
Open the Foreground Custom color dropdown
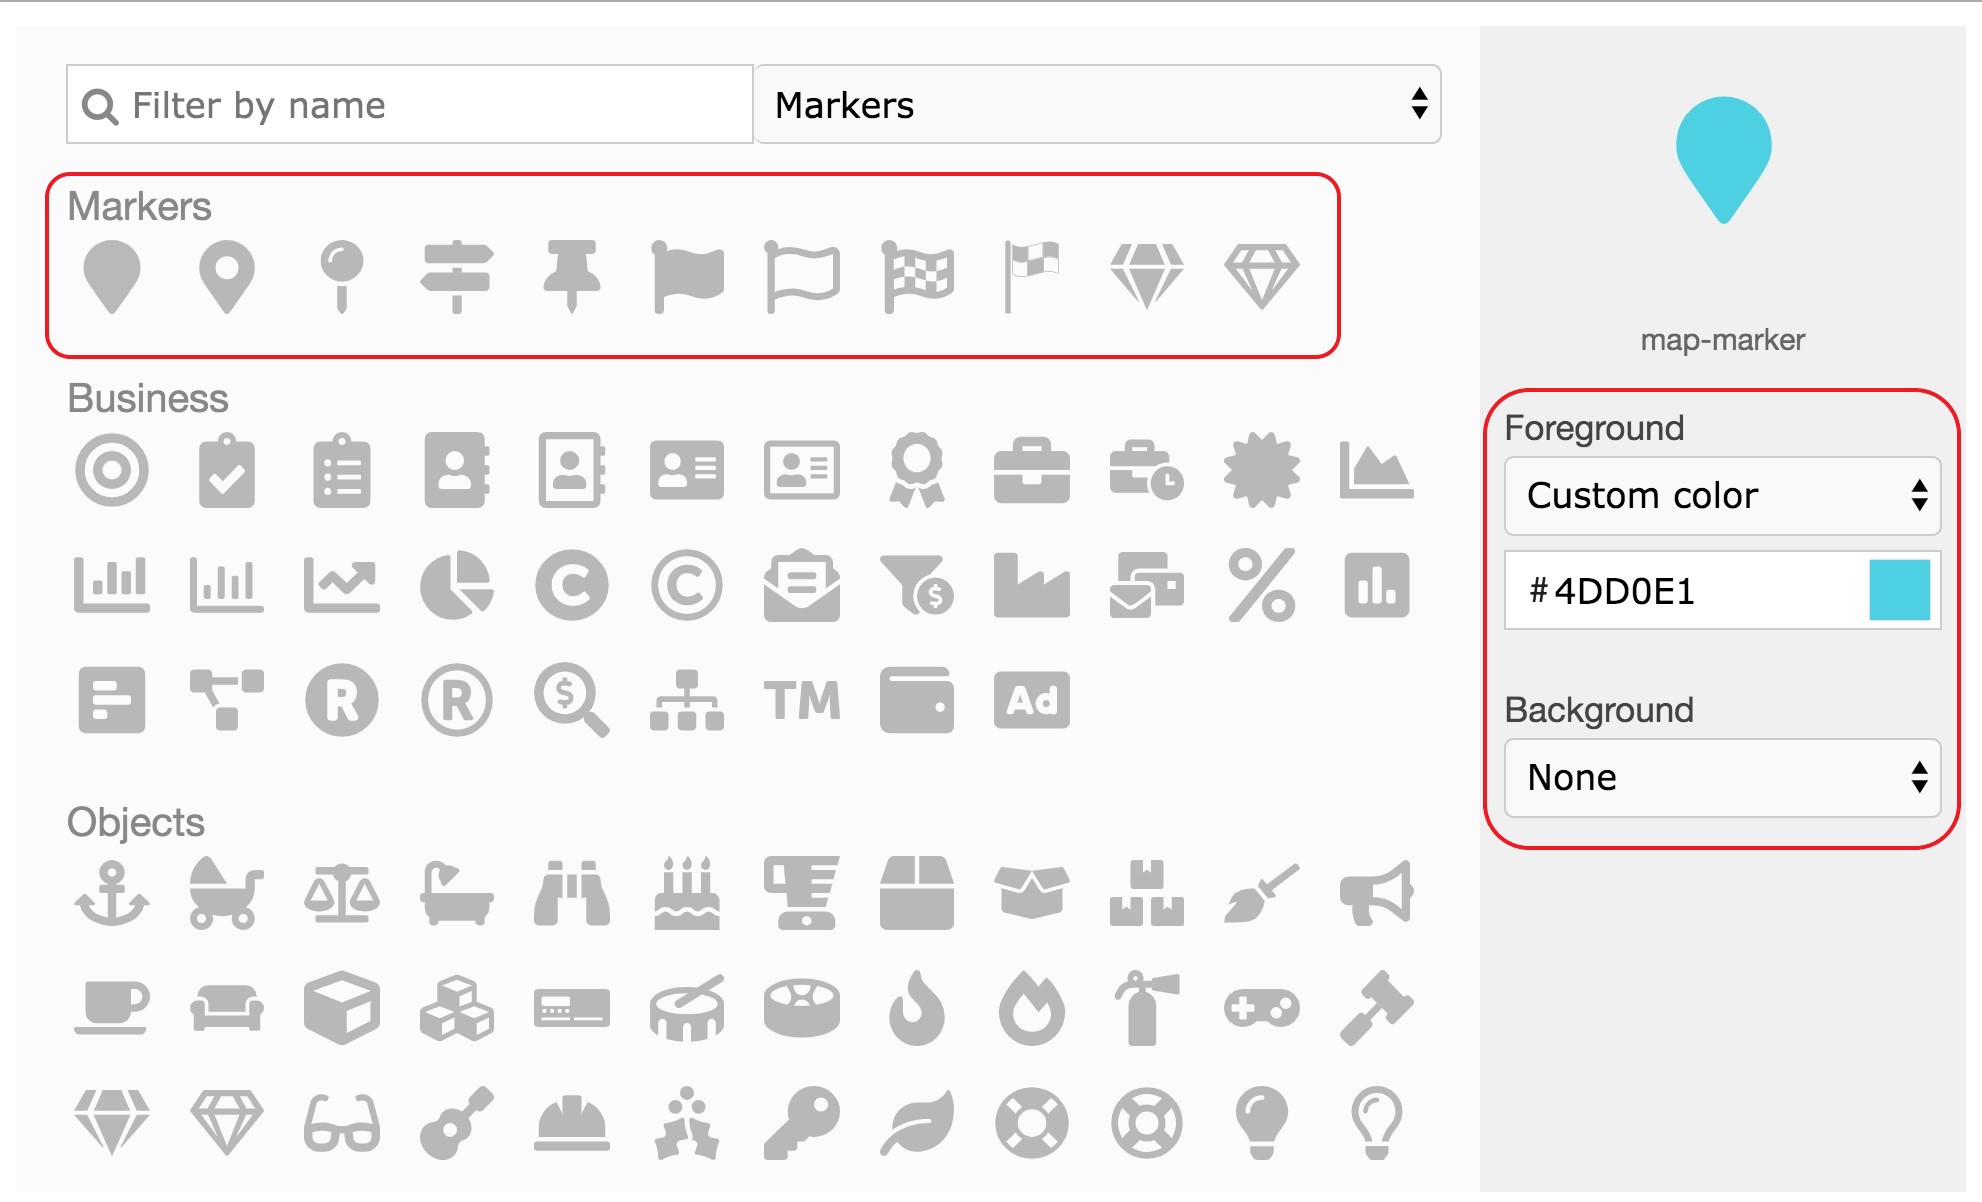tap(1721, 496)
